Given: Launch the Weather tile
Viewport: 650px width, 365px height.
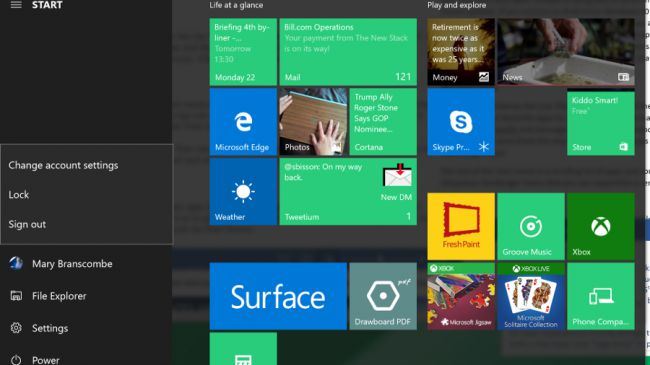Looking at the screenshot, I should (243, 192).
